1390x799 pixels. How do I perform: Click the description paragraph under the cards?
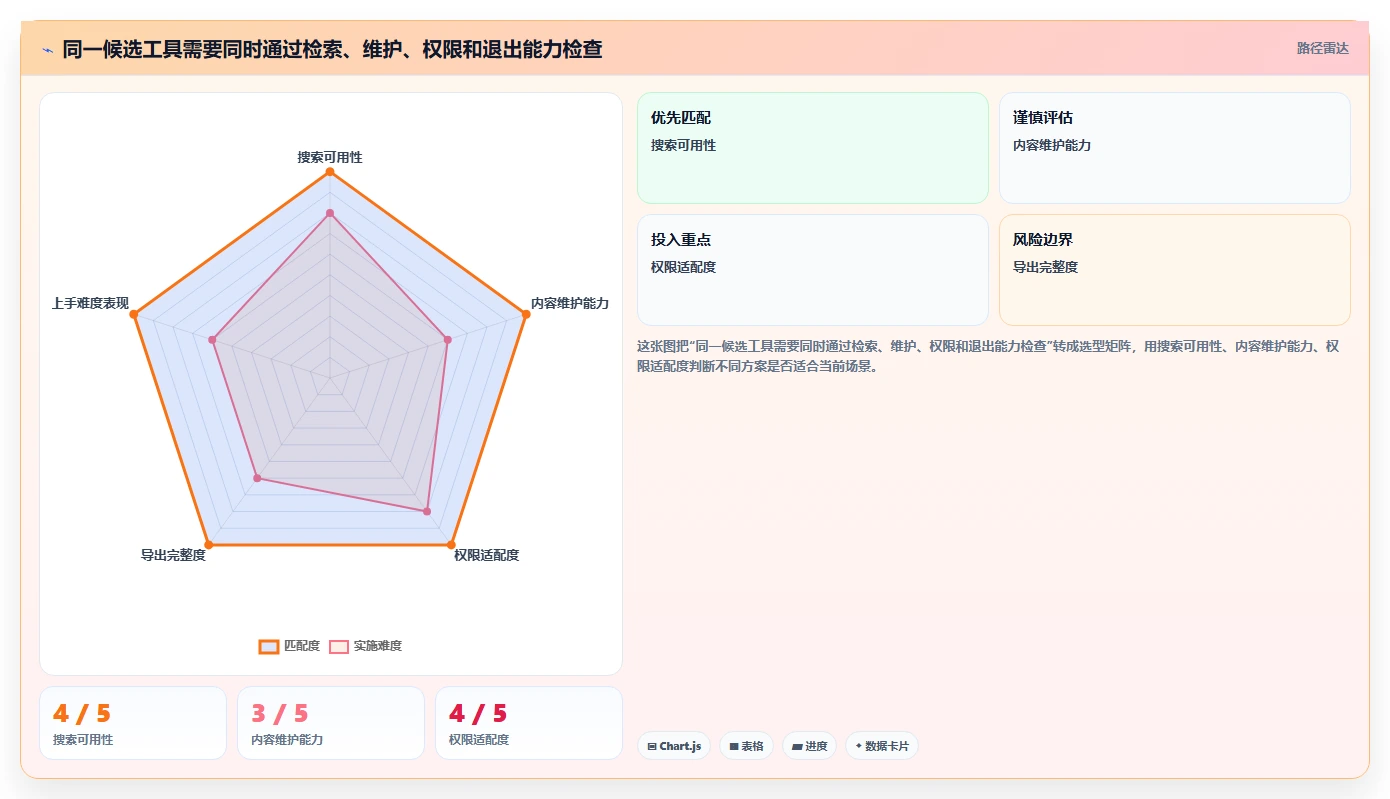point(988,356)
